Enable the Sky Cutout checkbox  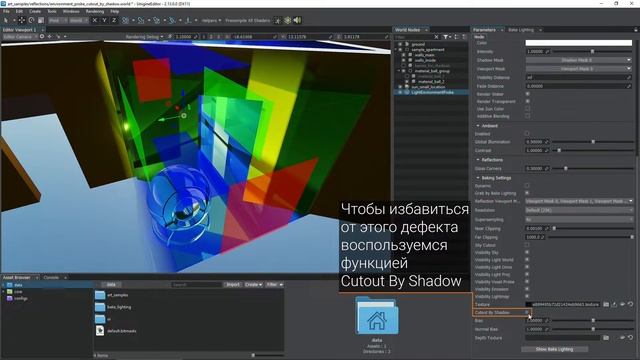point(527,245)
